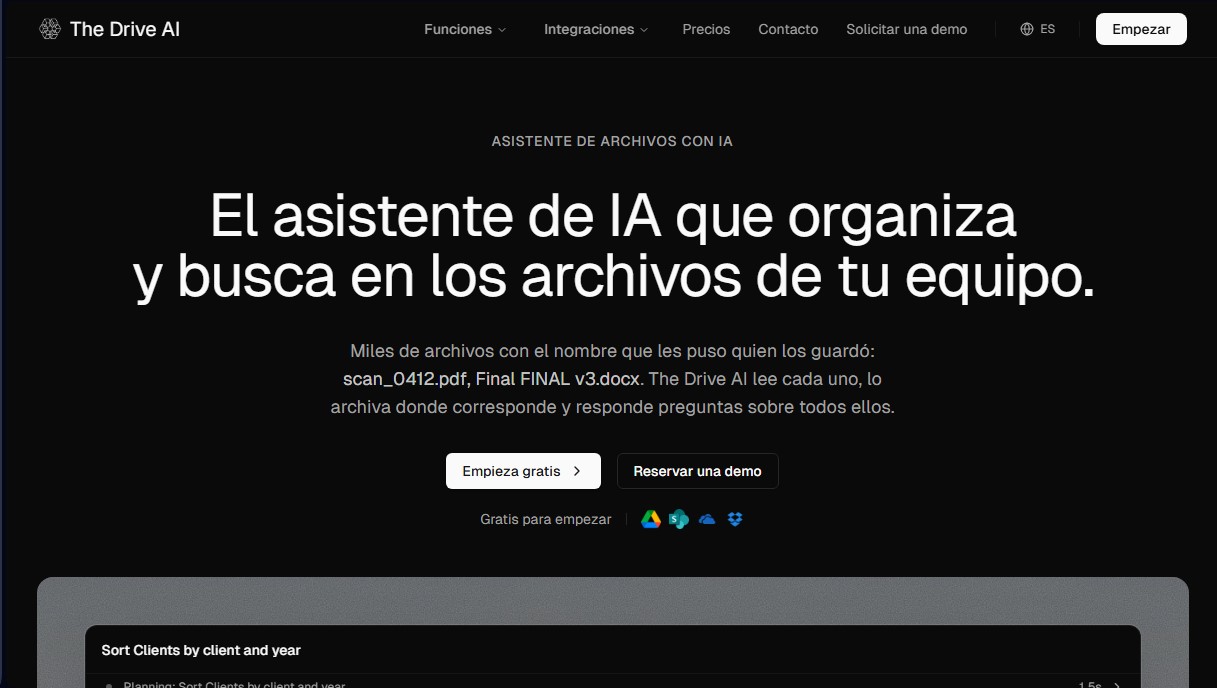Click The Drive AI logo icon
The image size is (1217, 688).
(50, 29)
